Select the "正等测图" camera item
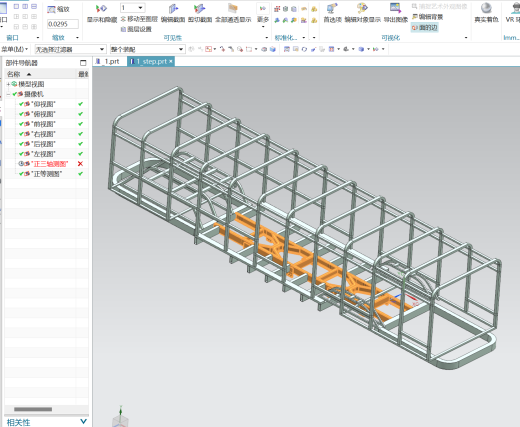The height and width of the screenshot is (427, 520). [x=46, y=174]
